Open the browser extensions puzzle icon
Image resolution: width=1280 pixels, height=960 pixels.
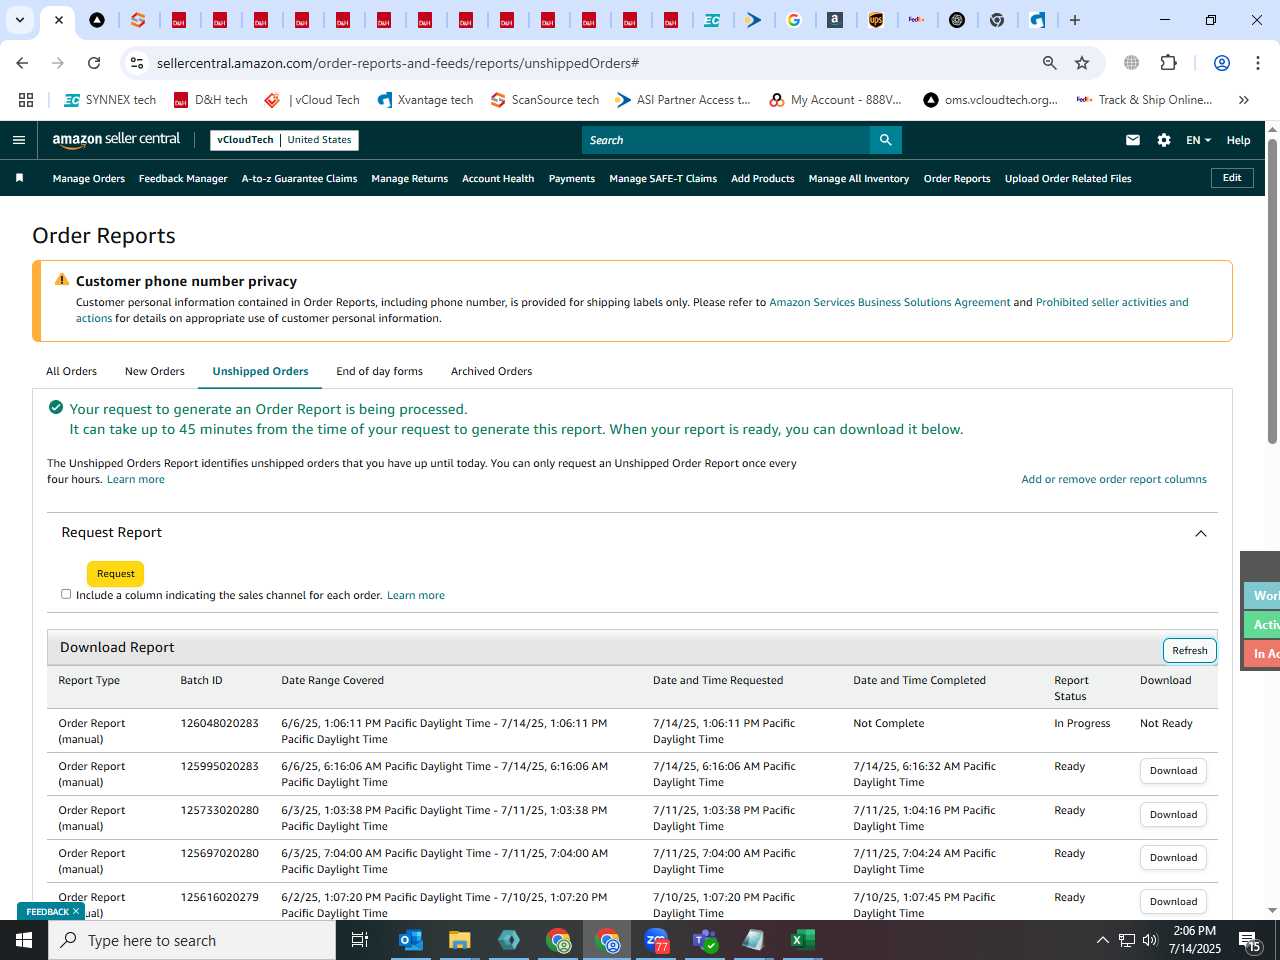pyautogui.click(x=1168, y=63)
